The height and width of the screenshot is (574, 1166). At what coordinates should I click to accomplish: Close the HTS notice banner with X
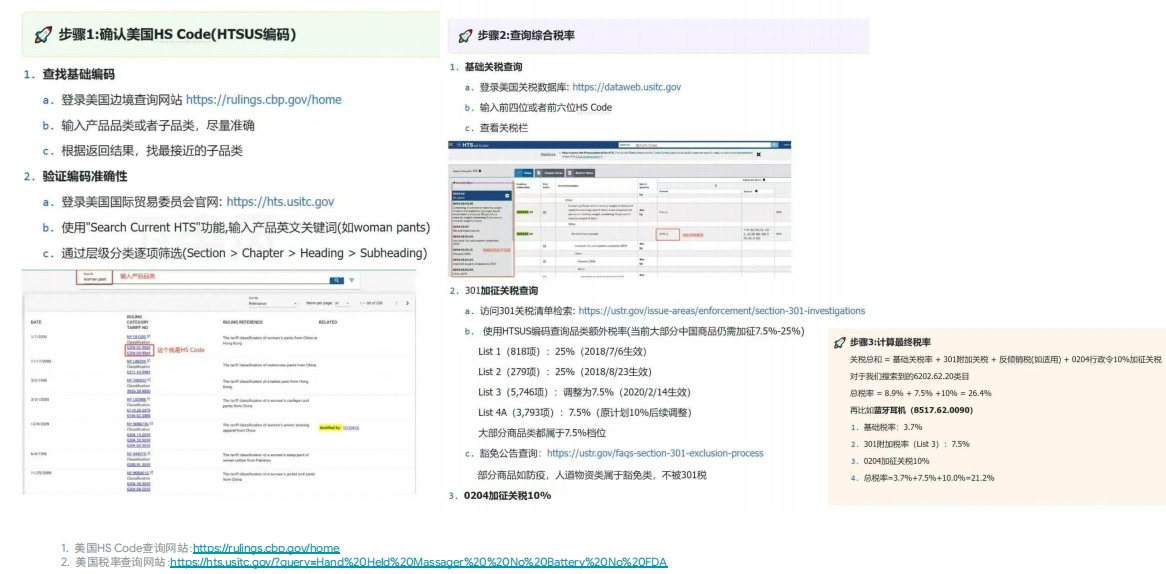tap(758, 155)
